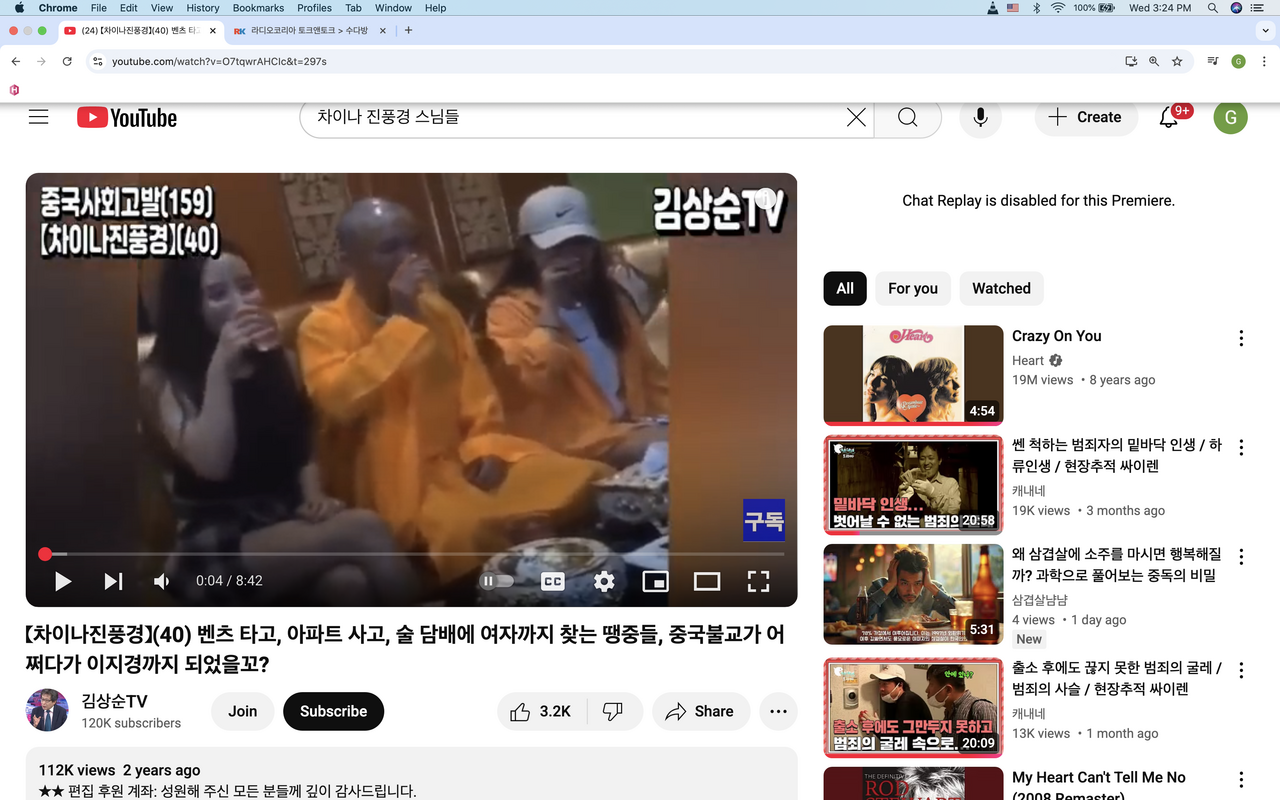Bookmark this page with the star
The image size is (1280, 800).
[1177, 61]
